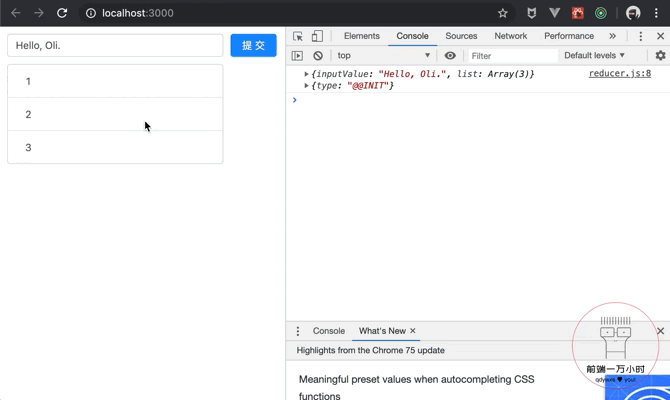670x400 pixels.
Task: Switch to the Performance tab
Action: pos(569,36)
